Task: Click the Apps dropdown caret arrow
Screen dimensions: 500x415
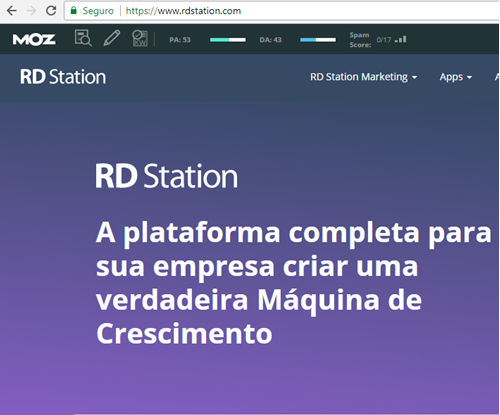Action: (469, 77)
